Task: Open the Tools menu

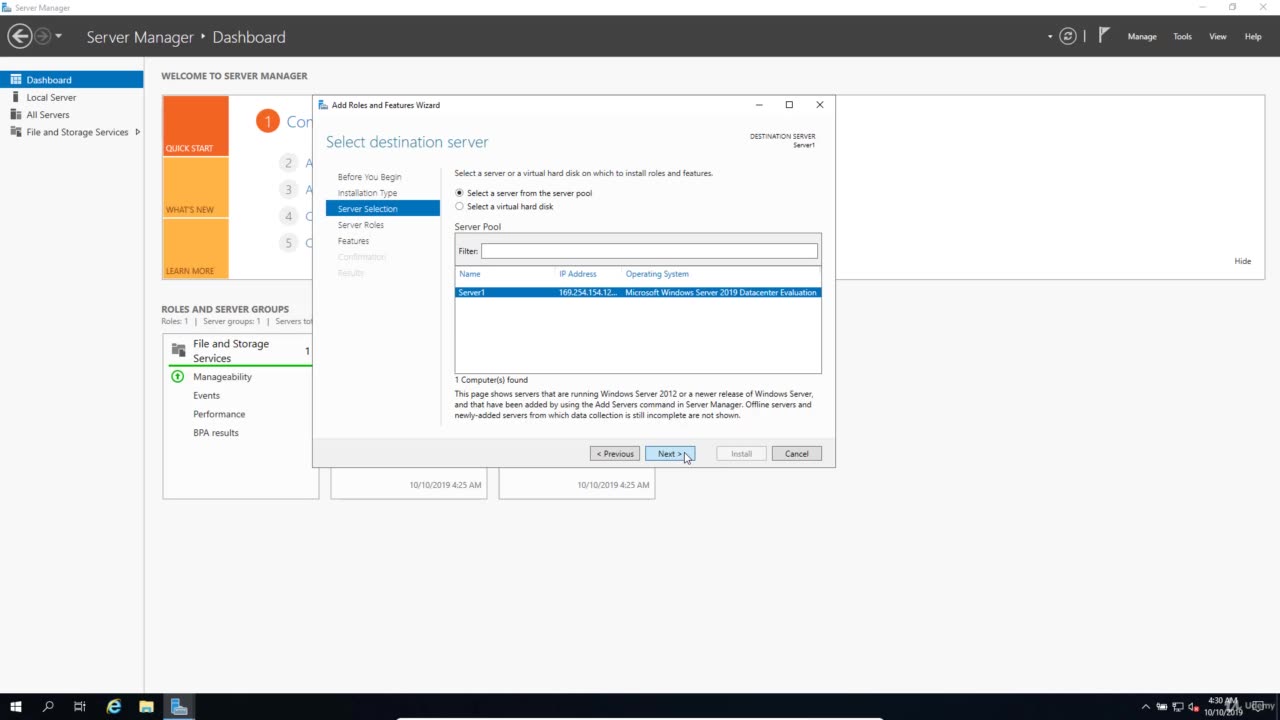Action: (x=1182, y=37)
